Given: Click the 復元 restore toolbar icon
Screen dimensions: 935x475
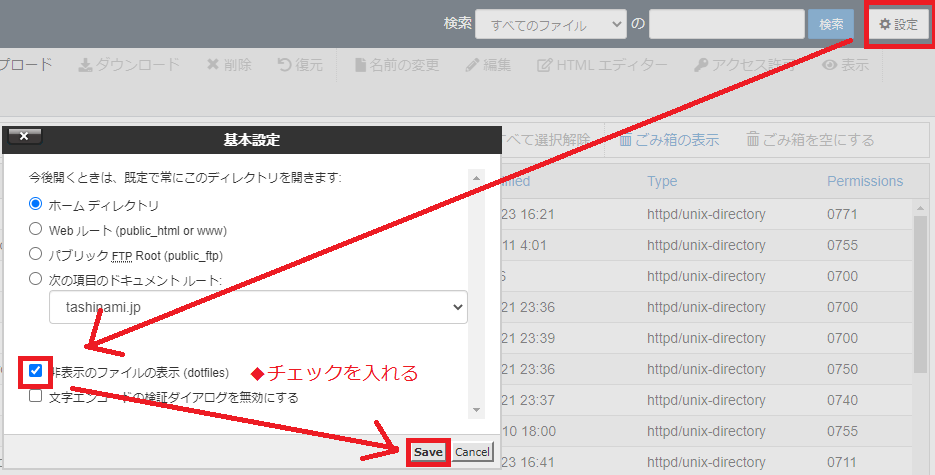Looking at the screenshot, I should (285, 65).
